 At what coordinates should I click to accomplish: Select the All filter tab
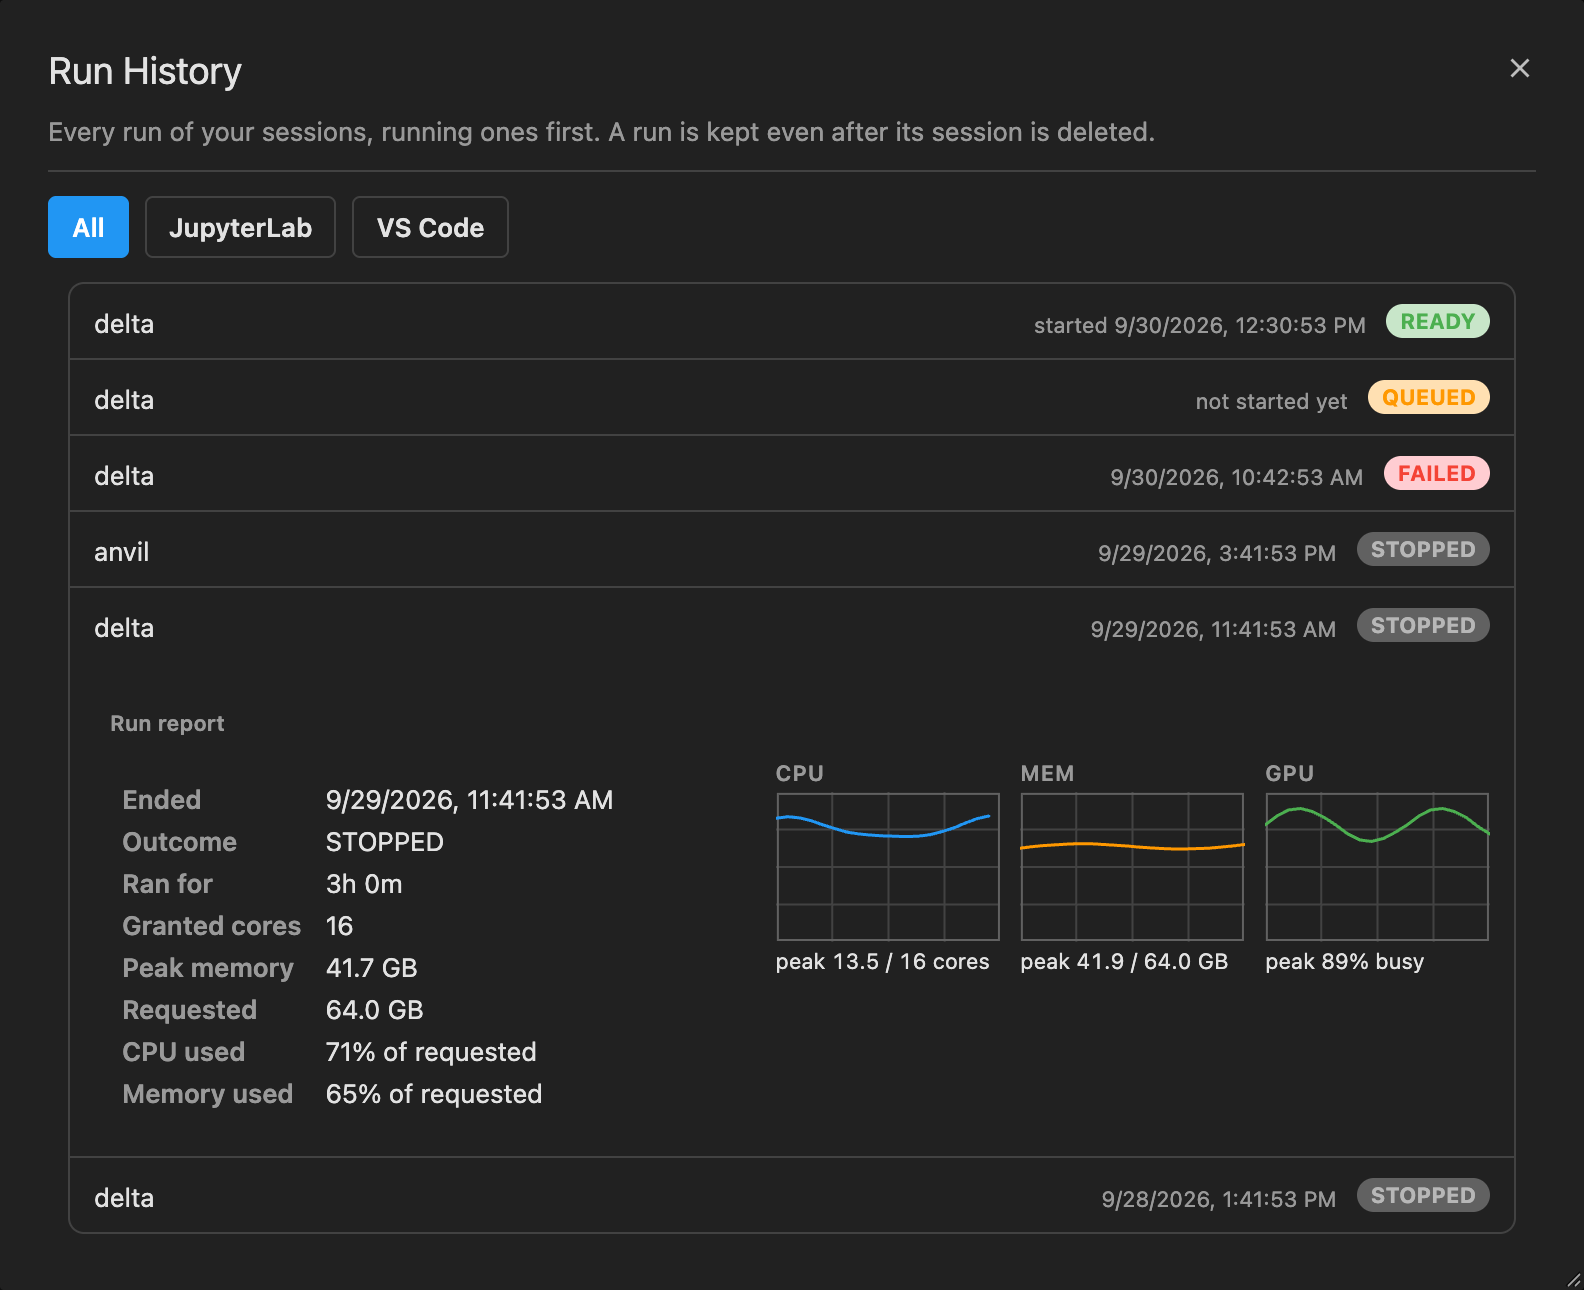click(x=88, y=227)
